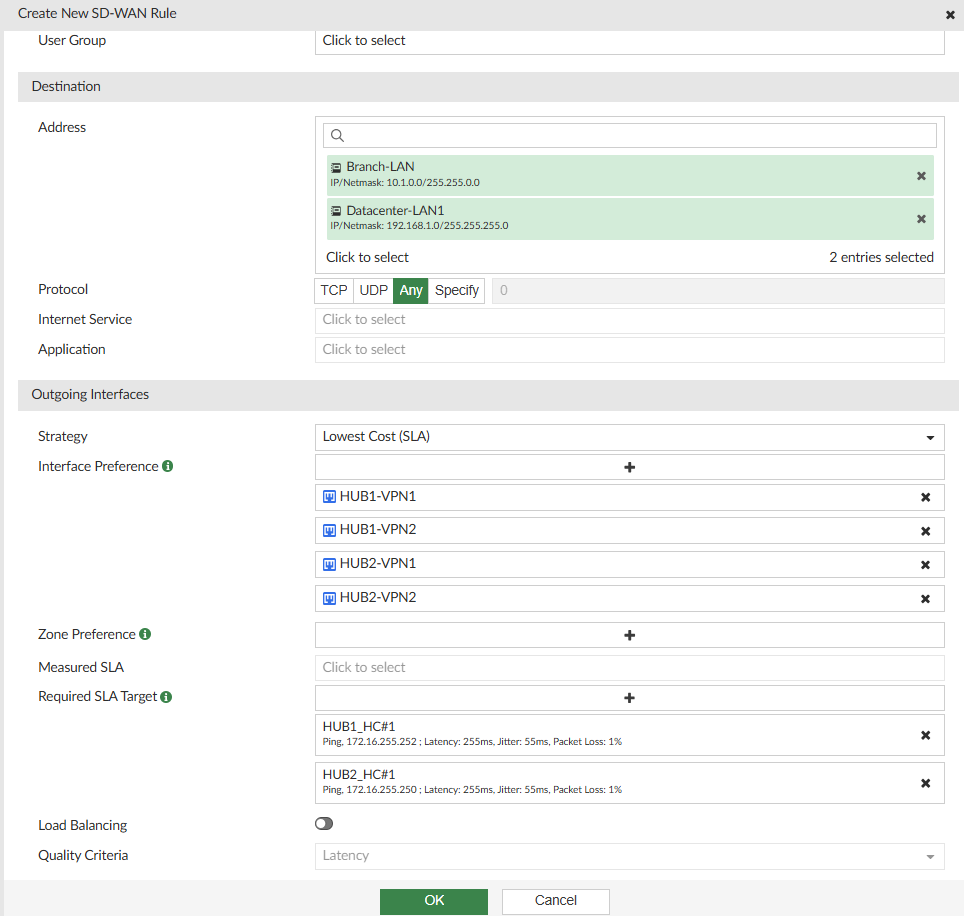The width and height of the screenshot is (964, 916).
Task: Open the Internet Service selector
Action: [x=630, y=320]
